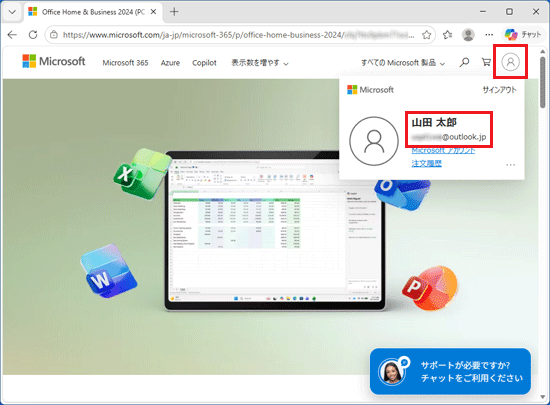Open the 注文履歴 link

(x=427, y=163)
